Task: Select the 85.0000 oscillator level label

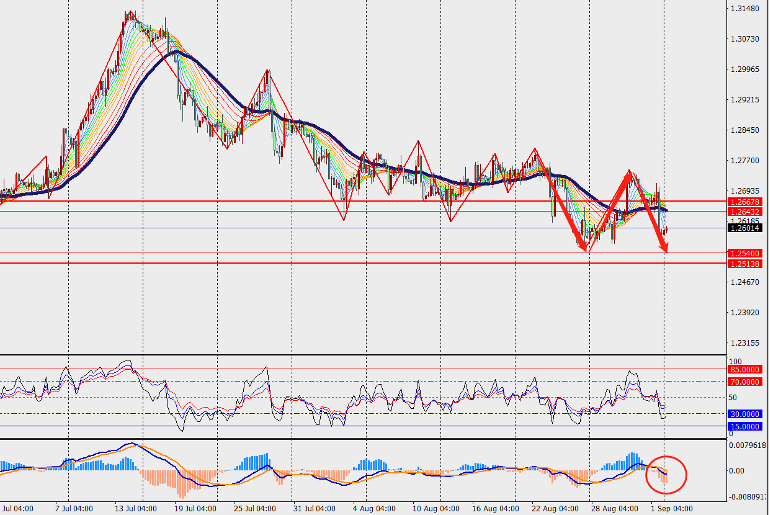Action: pyautogui.click(x=745, y=369)
